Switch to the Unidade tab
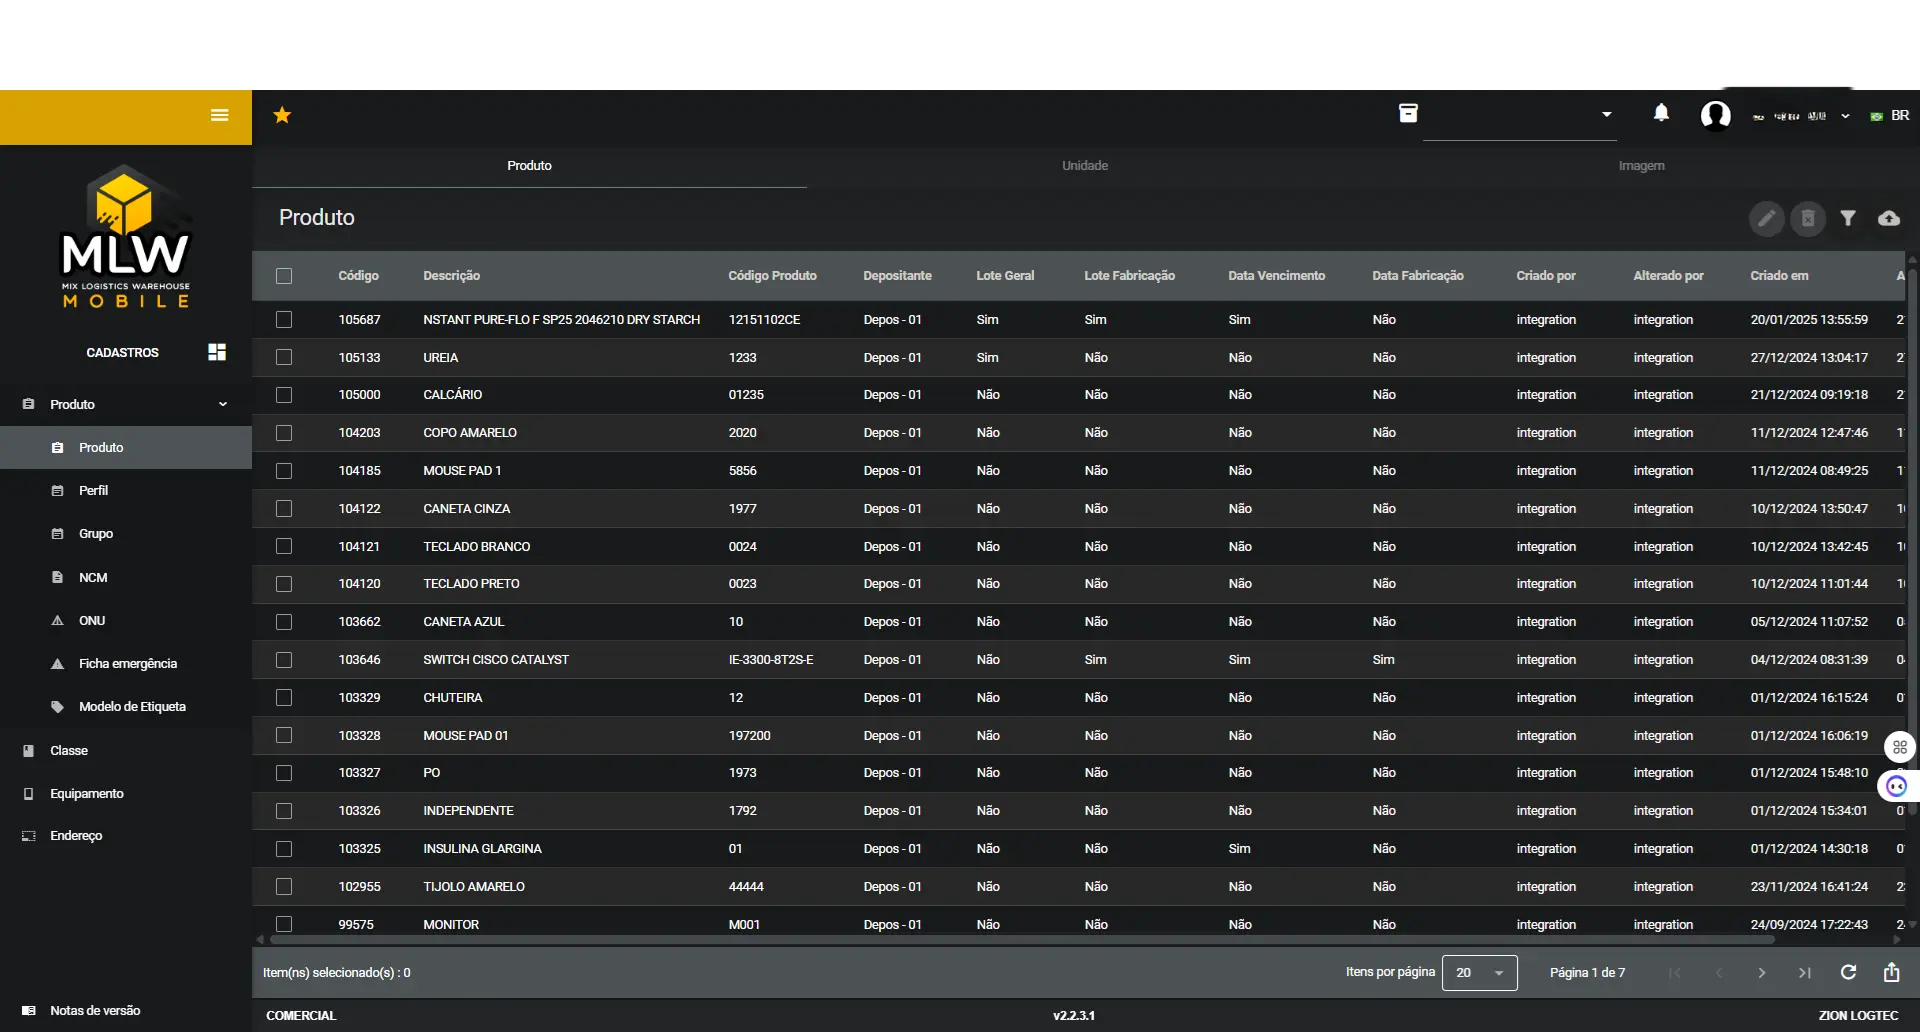The image size is (1920, 1032). tap(1084, 166)
